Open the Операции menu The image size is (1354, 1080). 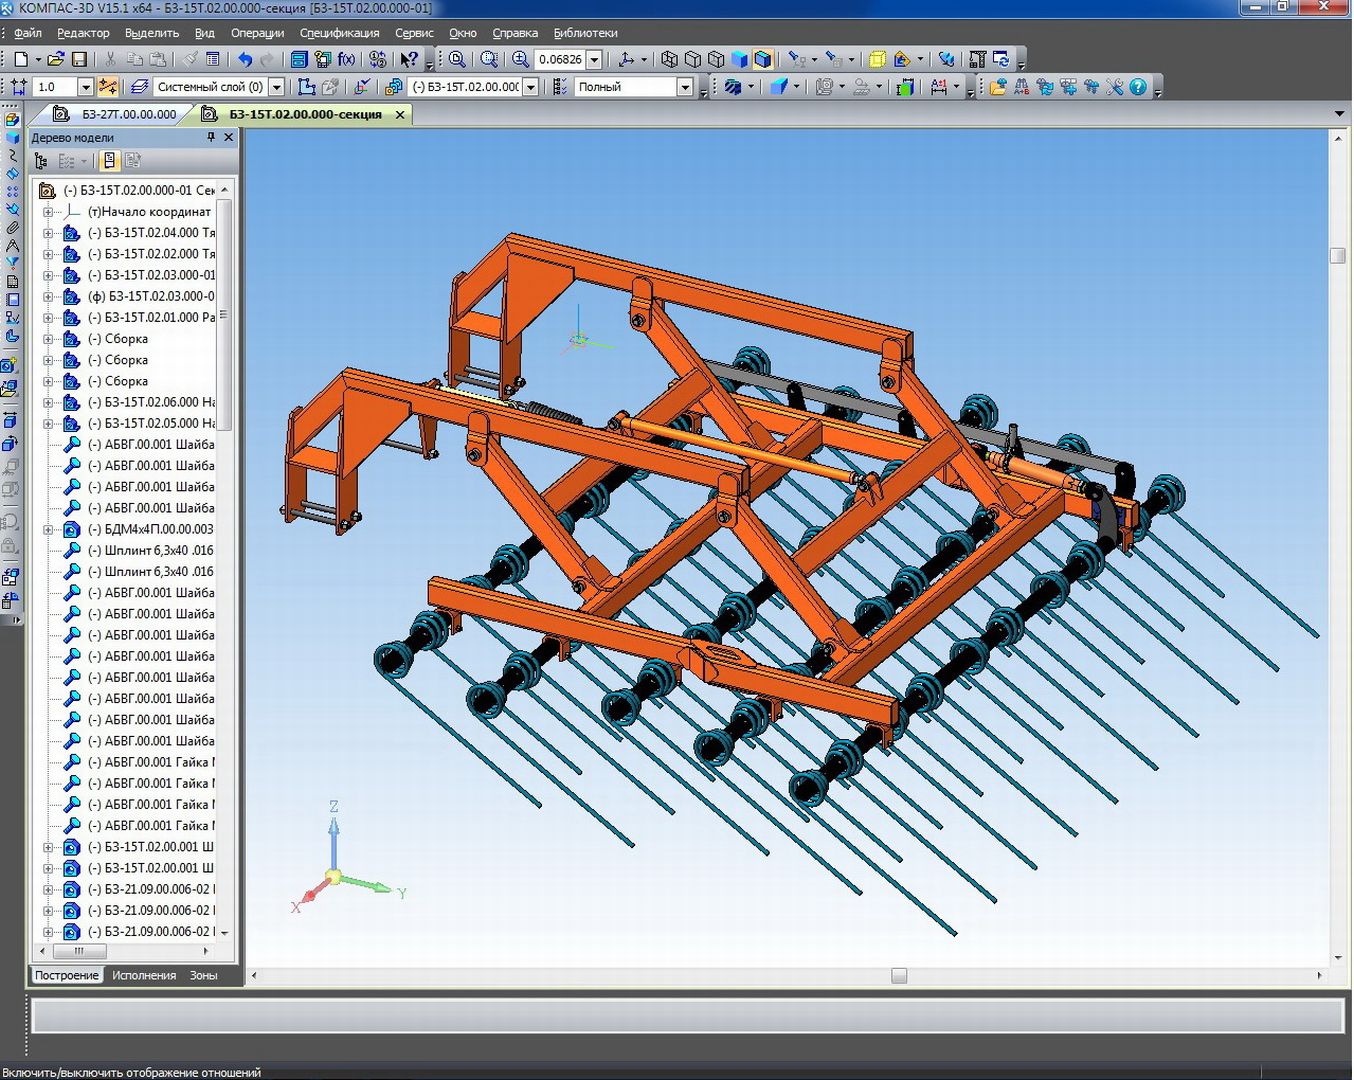click(x=257, y=33)
